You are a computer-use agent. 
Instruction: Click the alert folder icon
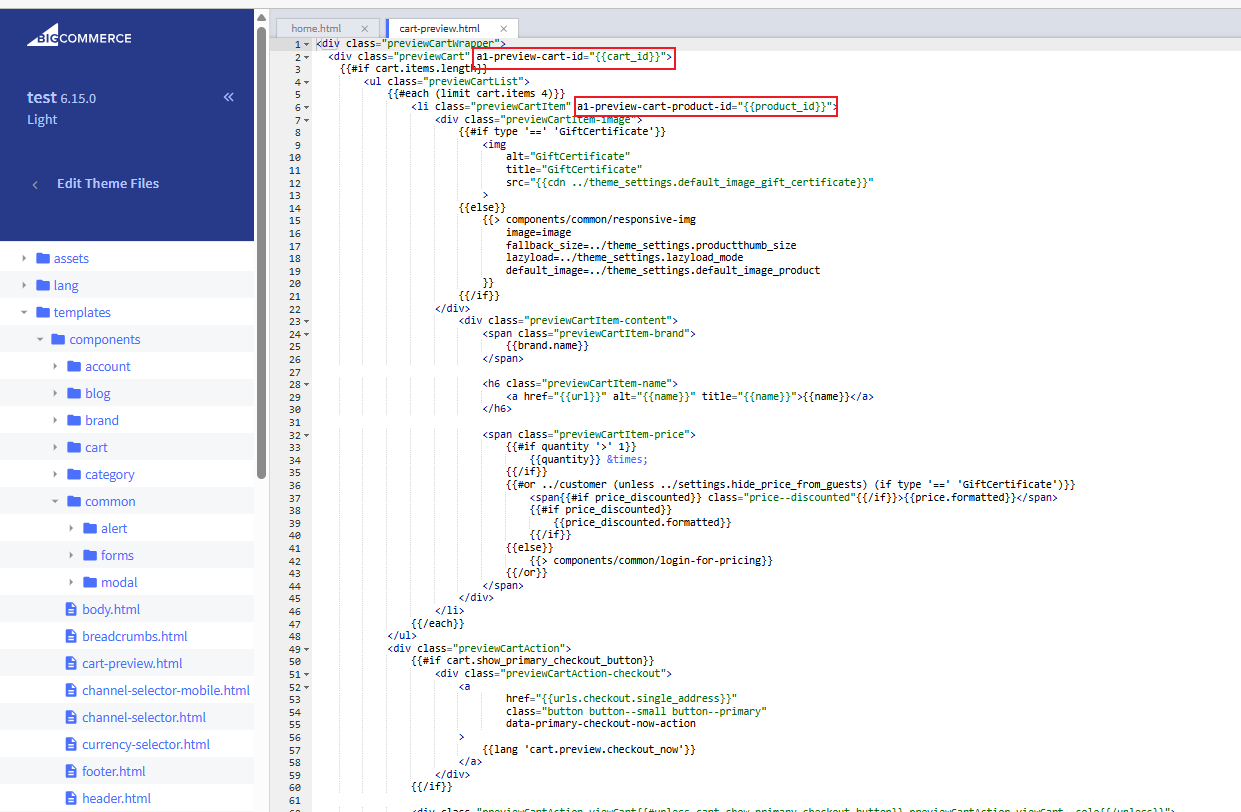[90, 528]
